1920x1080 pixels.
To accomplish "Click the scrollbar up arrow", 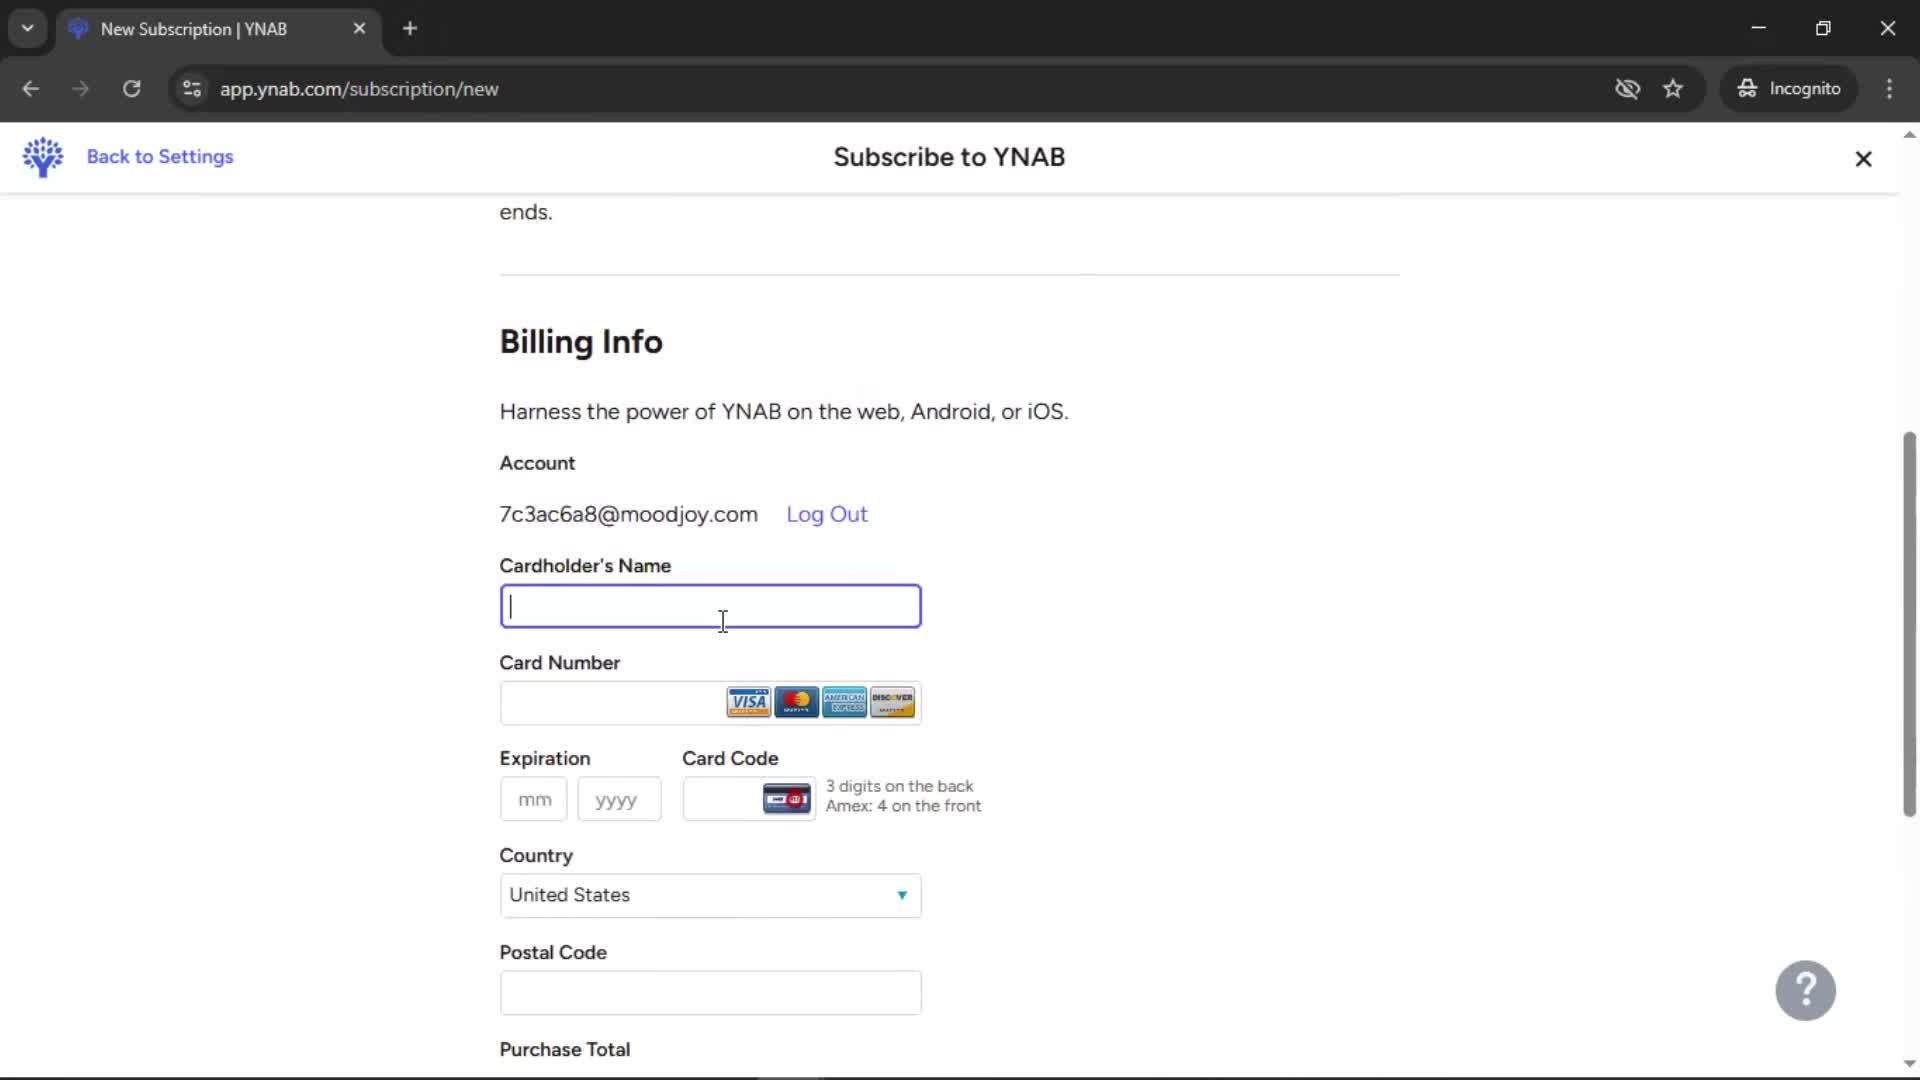I will (x=1909, y=134).
